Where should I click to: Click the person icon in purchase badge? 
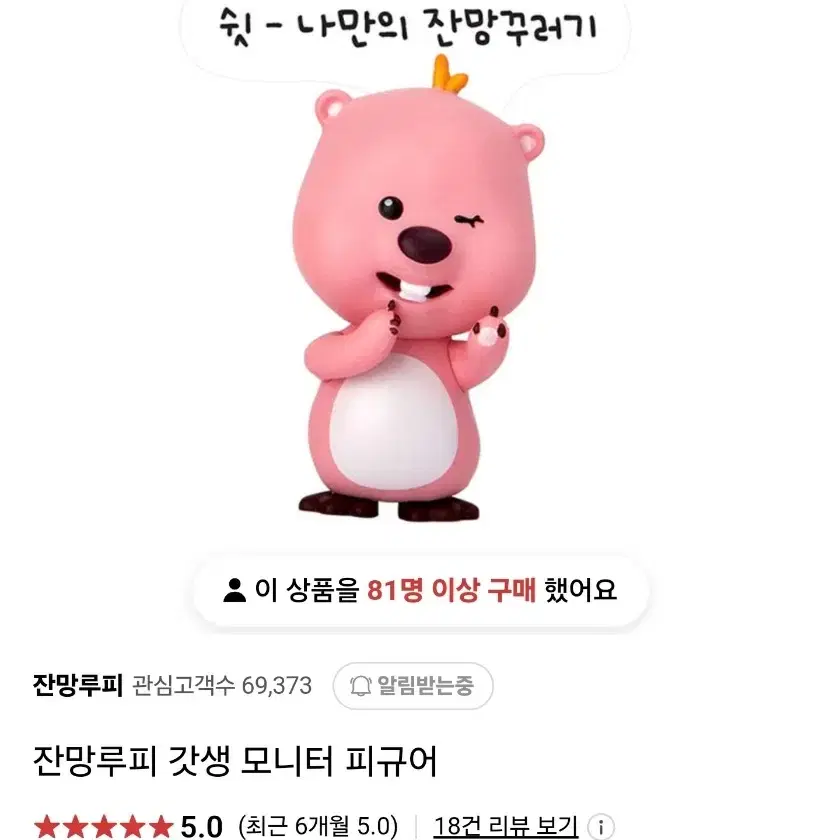click(234, 590)
